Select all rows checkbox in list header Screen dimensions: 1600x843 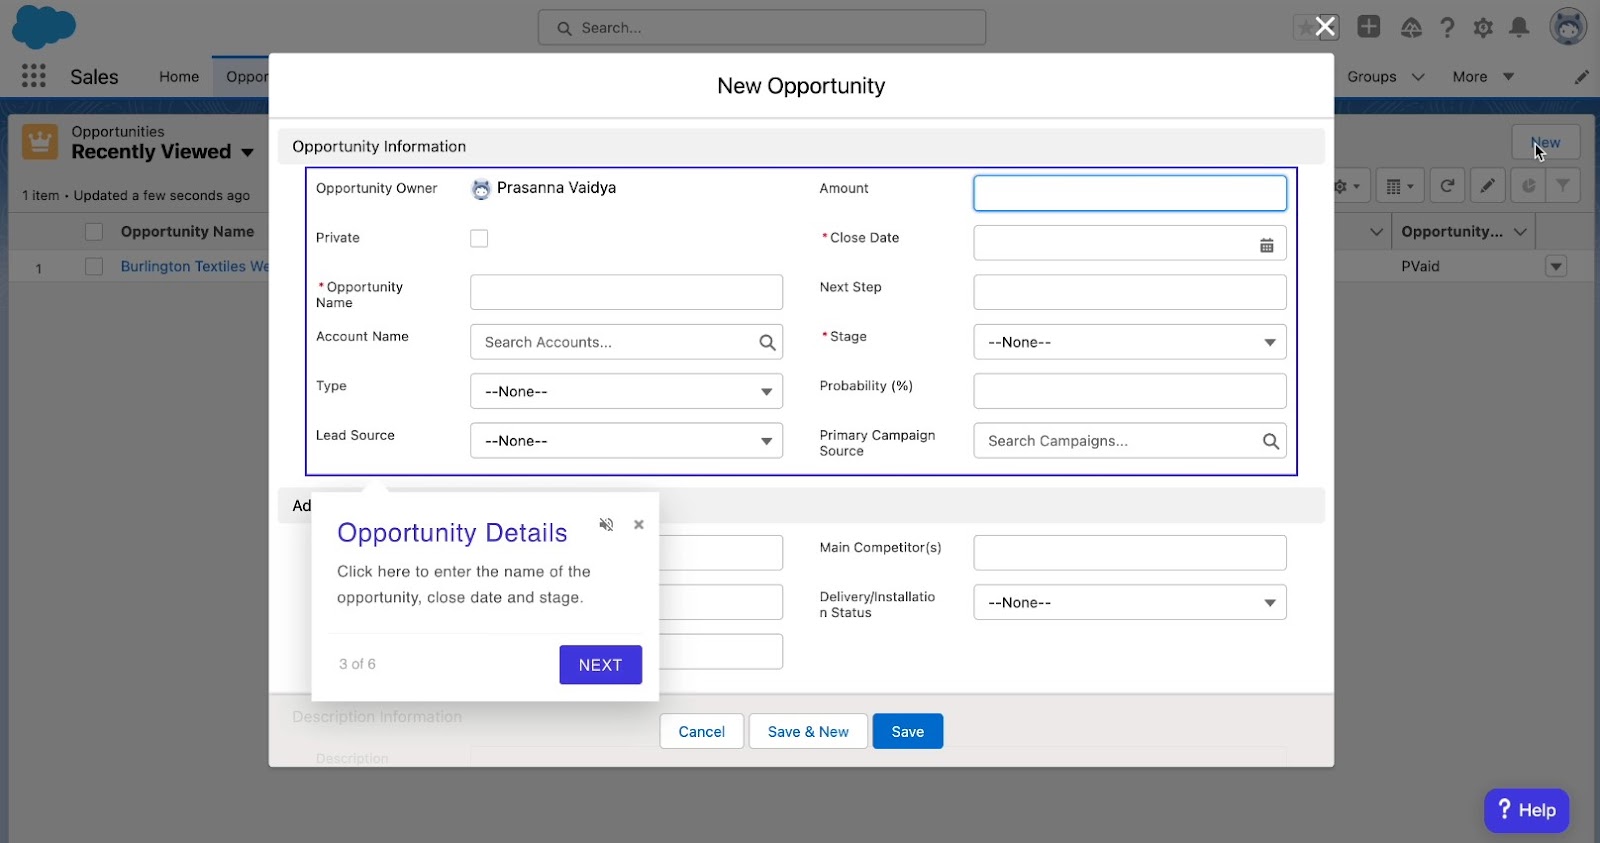tap(94, 232)
